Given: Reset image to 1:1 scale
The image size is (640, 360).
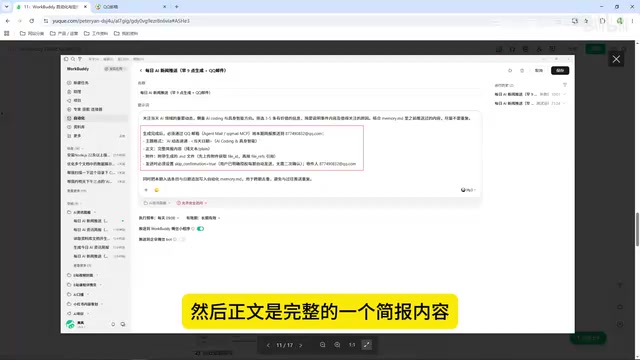Looking at the screenshot, I should pyautogui.click(x=352, y=345).
